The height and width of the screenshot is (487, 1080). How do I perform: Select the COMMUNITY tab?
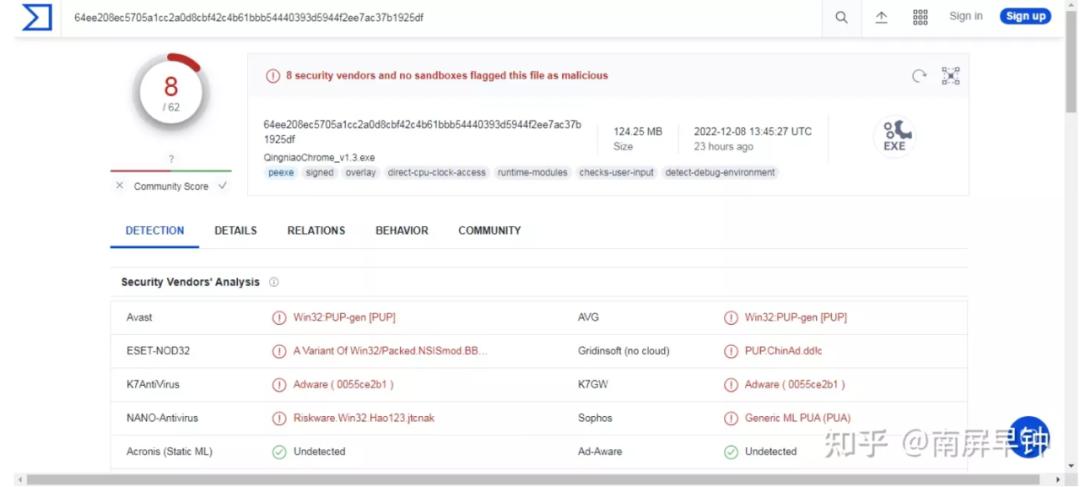489,231
